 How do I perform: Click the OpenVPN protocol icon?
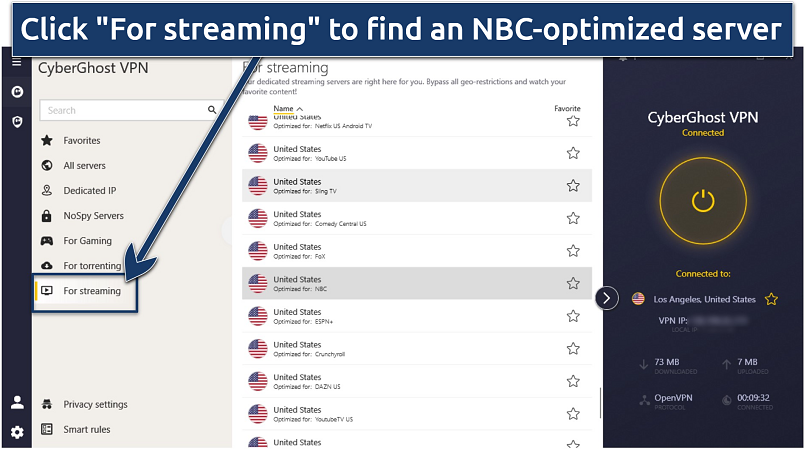point(645,400)
